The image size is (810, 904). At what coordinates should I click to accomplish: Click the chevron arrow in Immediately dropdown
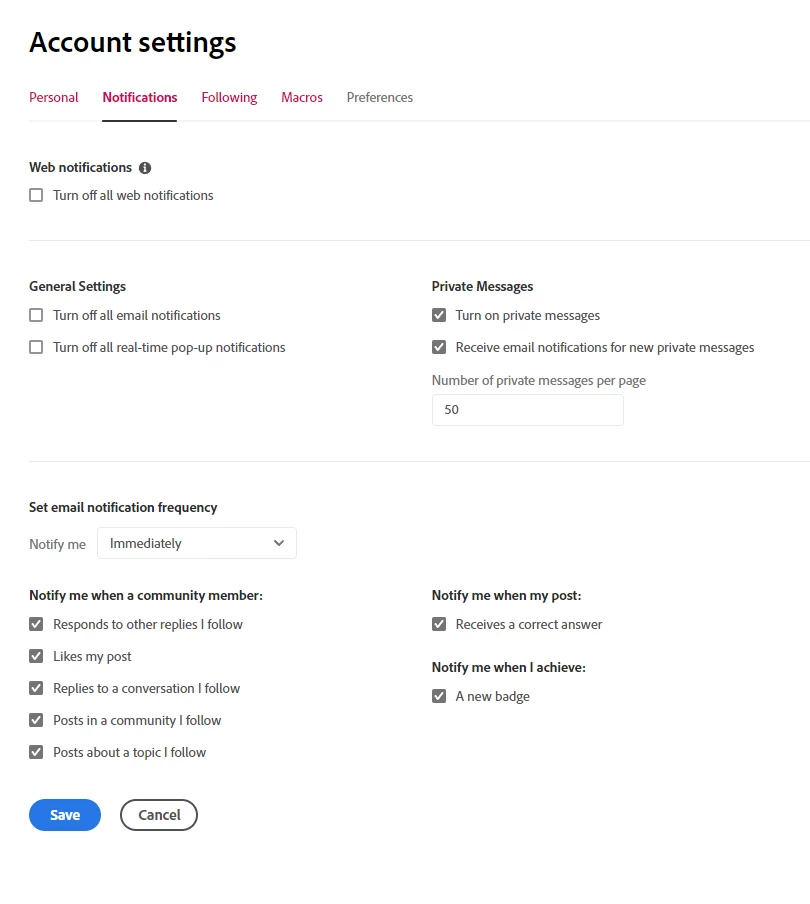point(279,543)
